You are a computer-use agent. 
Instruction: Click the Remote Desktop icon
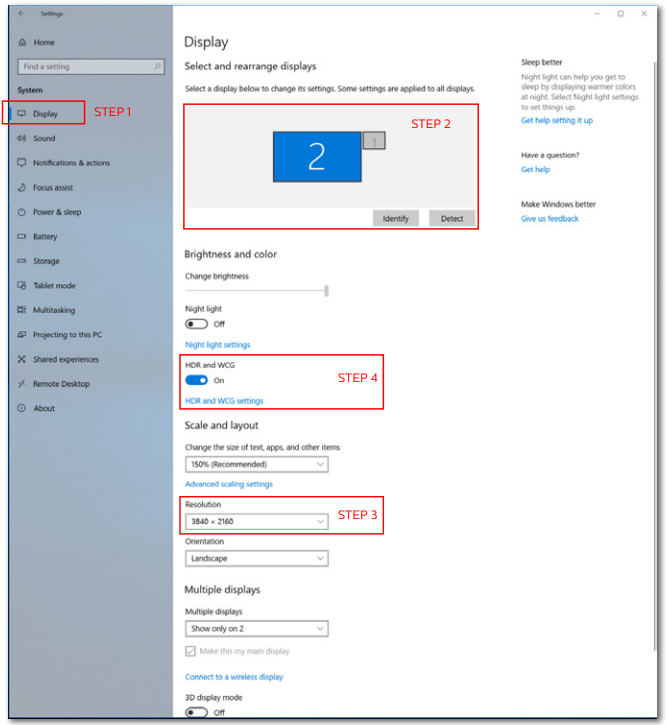coord(22,384)
